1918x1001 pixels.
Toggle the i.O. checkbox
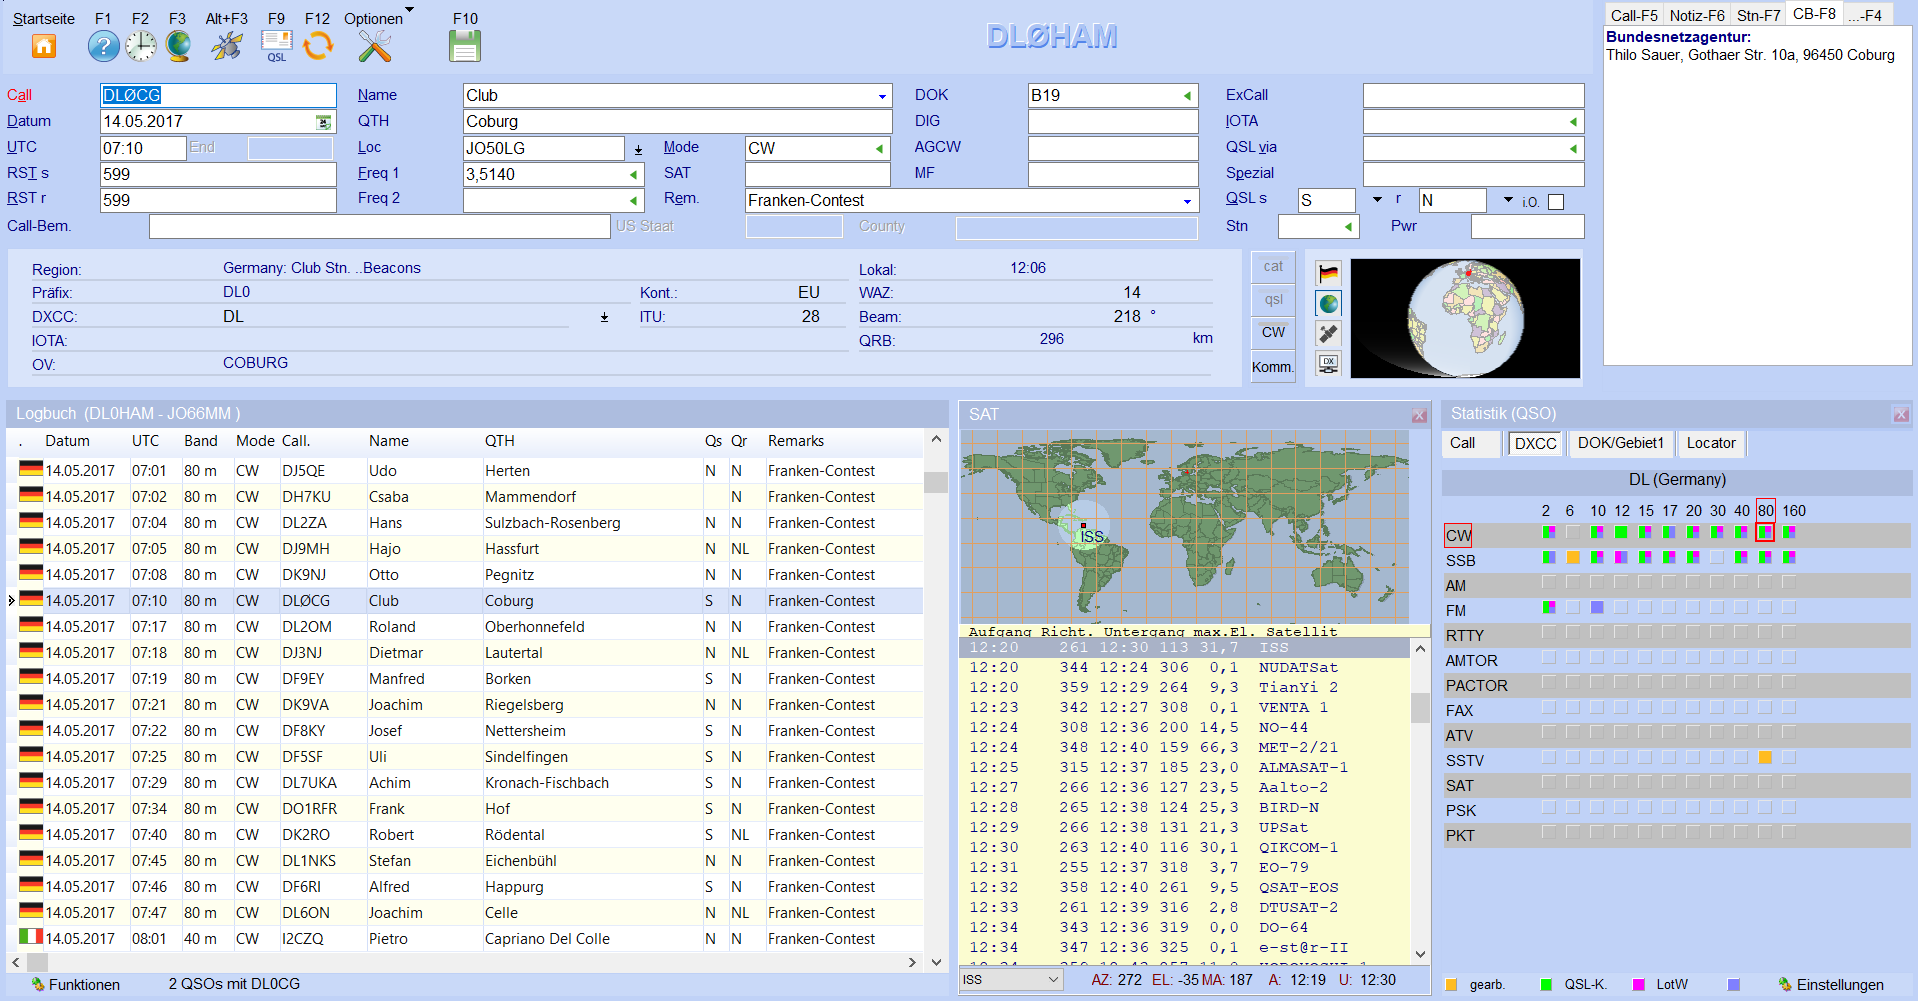click(1556, 202)
